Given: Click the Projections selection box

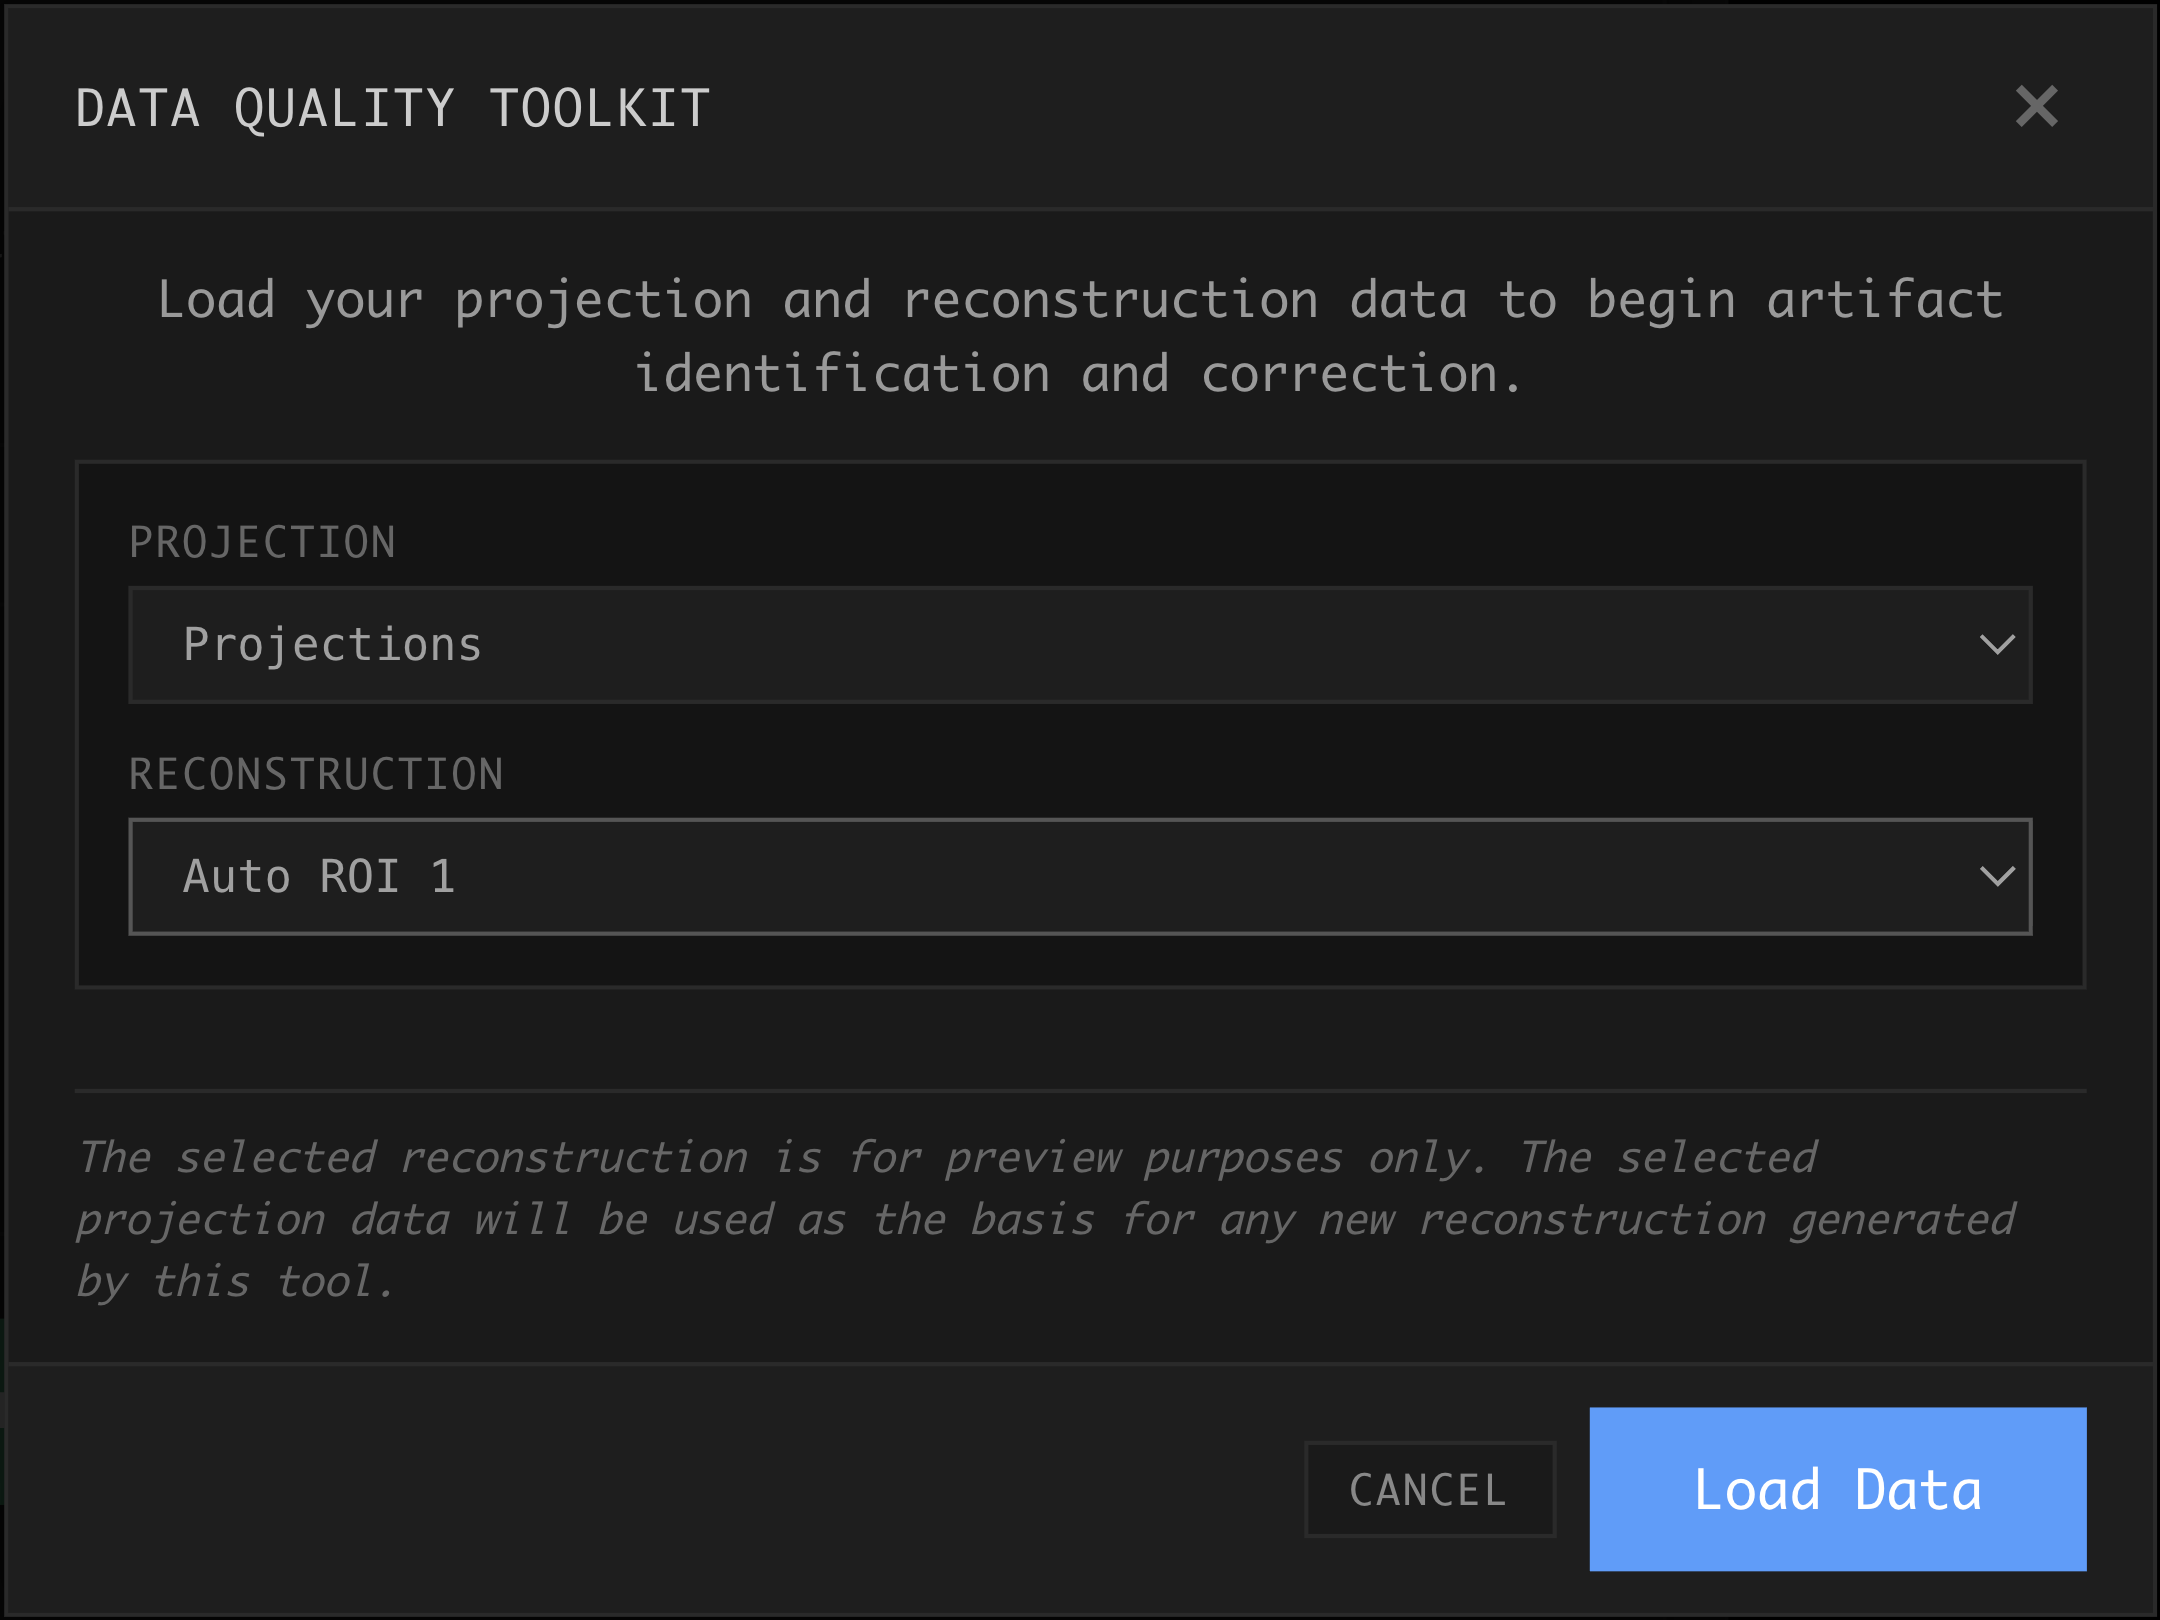Looking at the screenshot, I should coord(1080,646).
